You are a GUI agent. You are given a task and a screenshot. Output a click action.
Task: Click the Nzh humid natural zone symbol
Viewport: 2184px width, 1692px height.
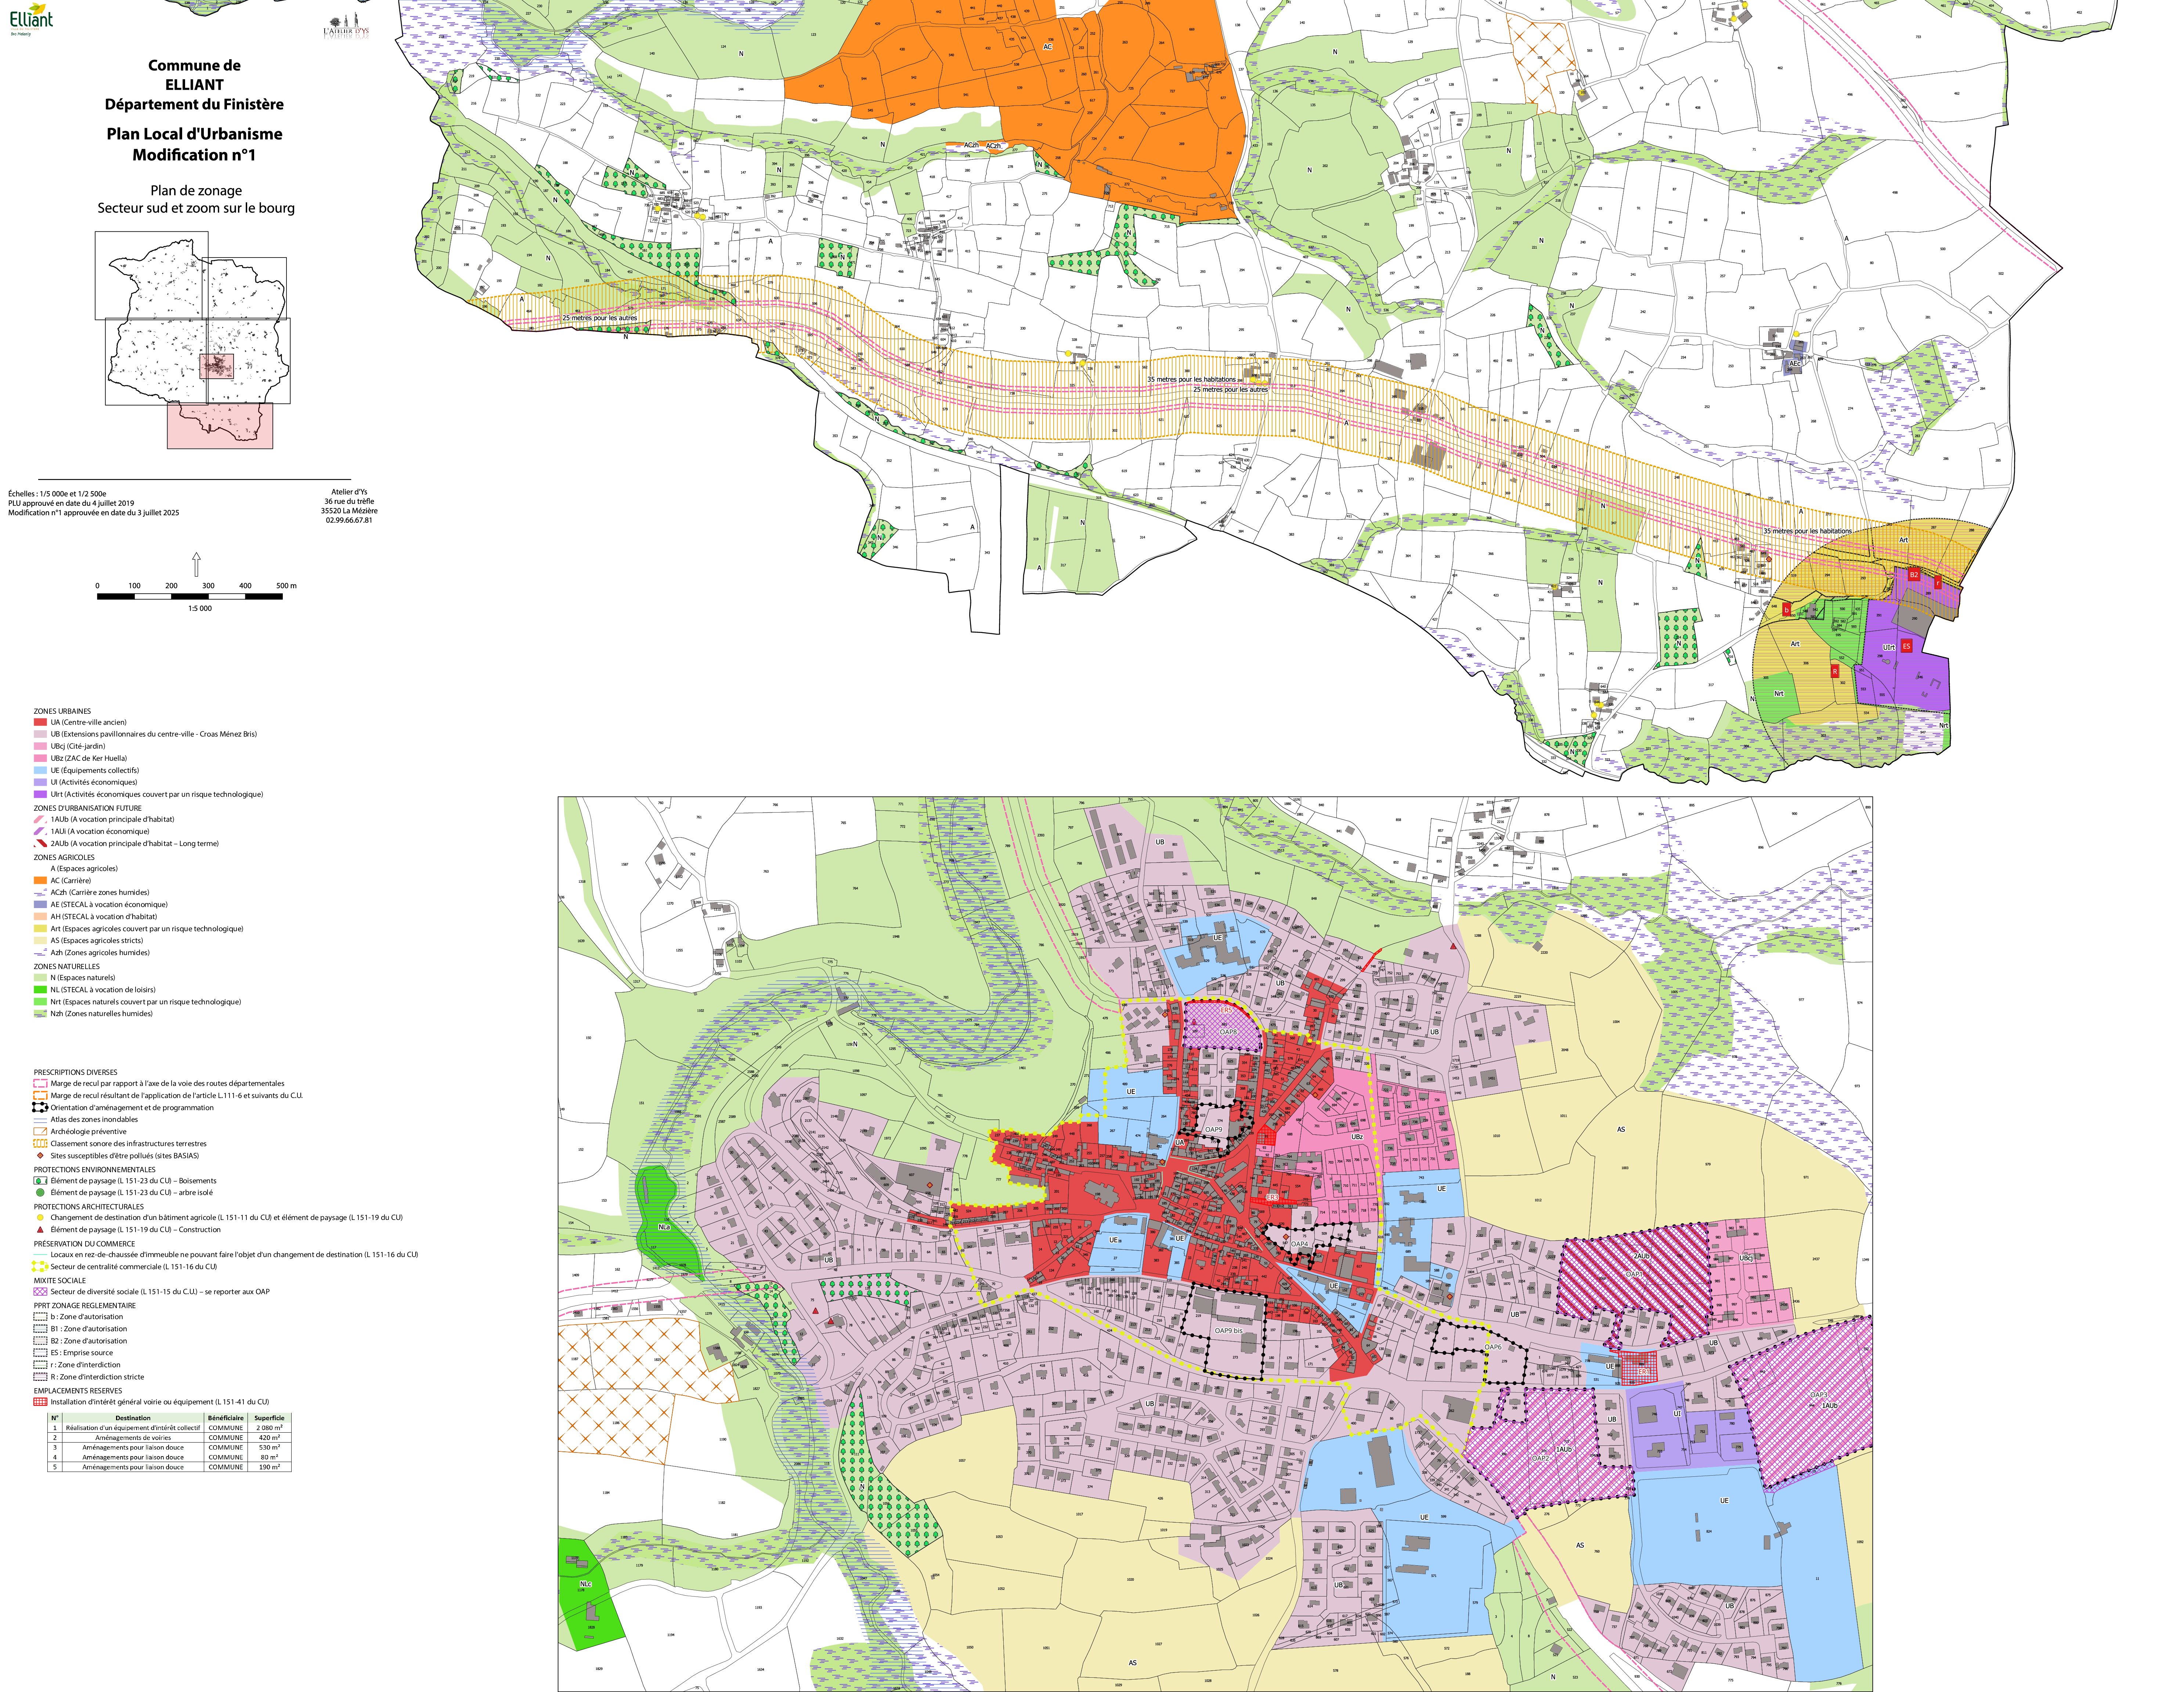point(40,1013)
